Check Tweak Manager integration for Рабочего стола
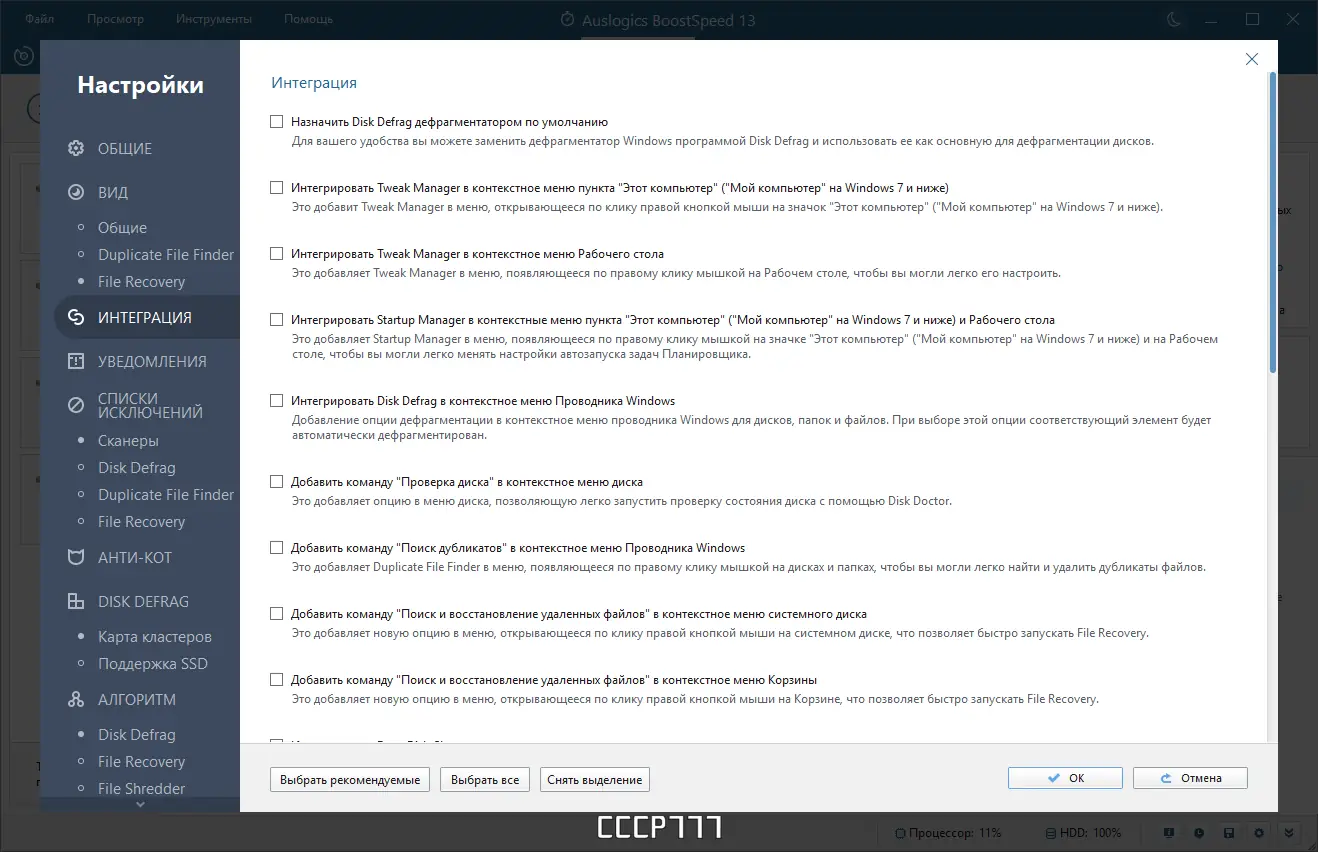1318x852 pixels. (277, 254)
